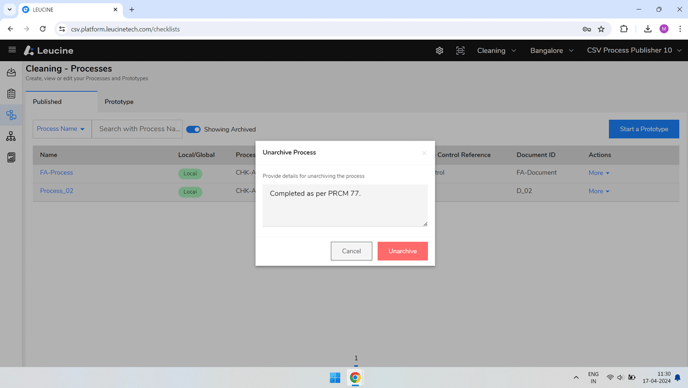Open the hierarchy ontology icon in sidebar
The height and width of the screenshot is (388, 688).
point(11,136)
